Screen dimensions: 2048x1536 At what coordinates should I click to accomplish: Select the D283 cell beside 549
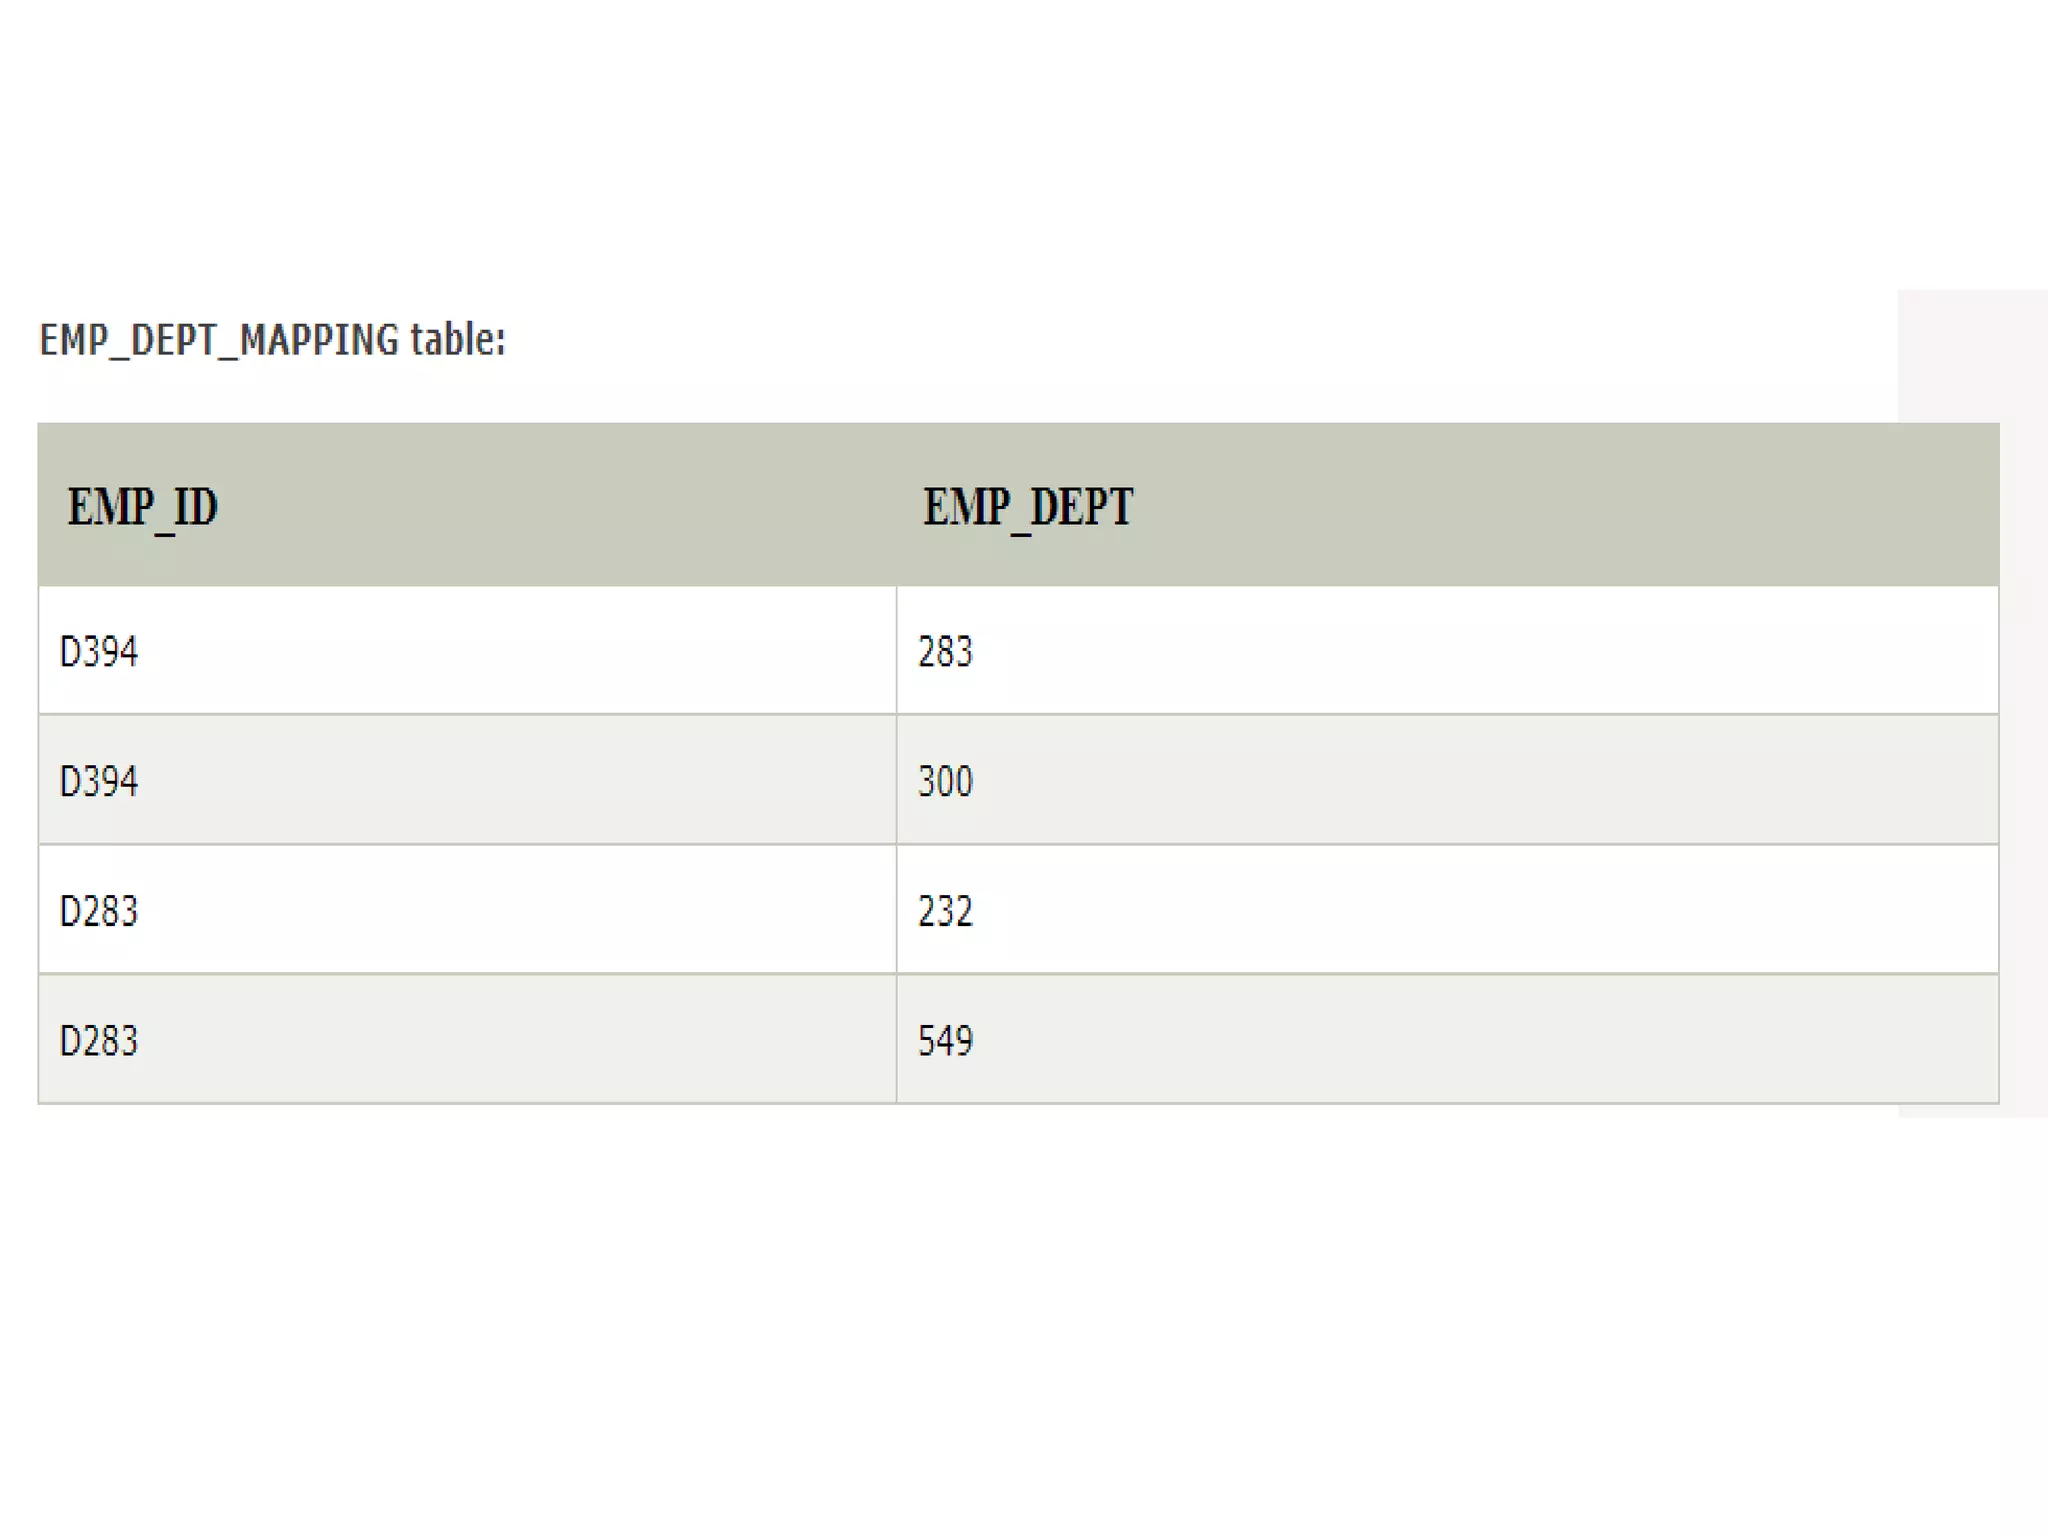(99, 1041)
